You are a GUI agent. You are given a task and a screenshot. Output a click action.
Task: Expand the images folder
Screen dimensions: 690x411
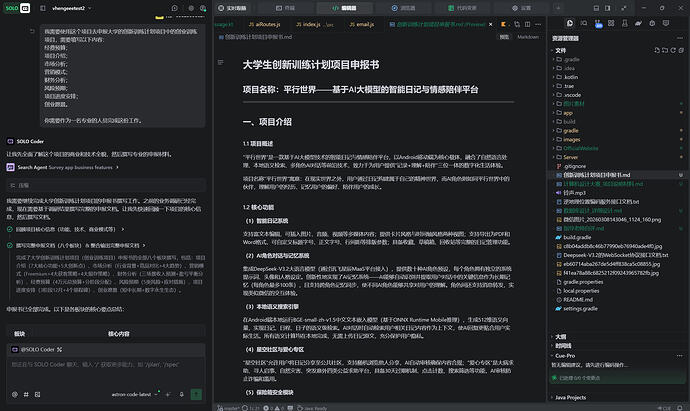point(617,139)
